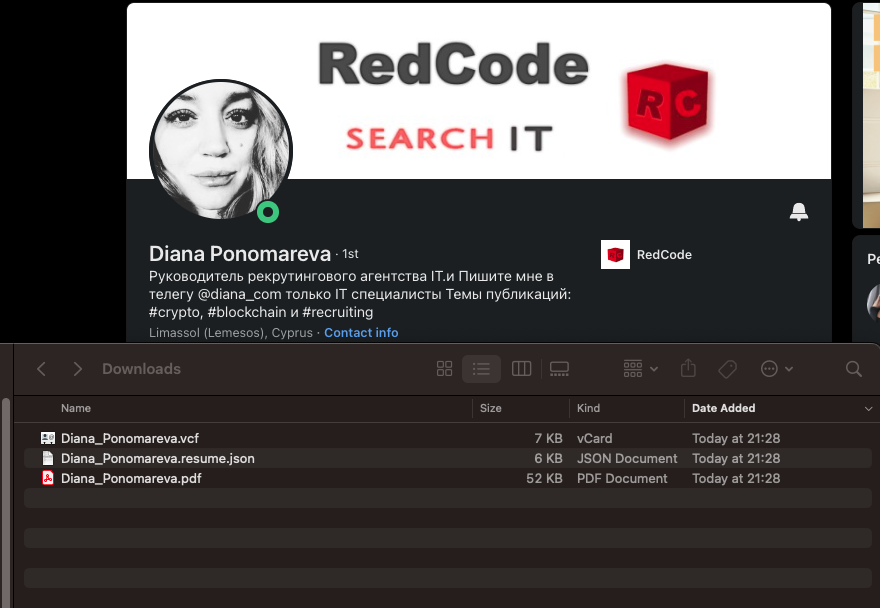880x608 pixels.
Task: Click the RedCode Search IT banner image
Action: click(479, 91)
